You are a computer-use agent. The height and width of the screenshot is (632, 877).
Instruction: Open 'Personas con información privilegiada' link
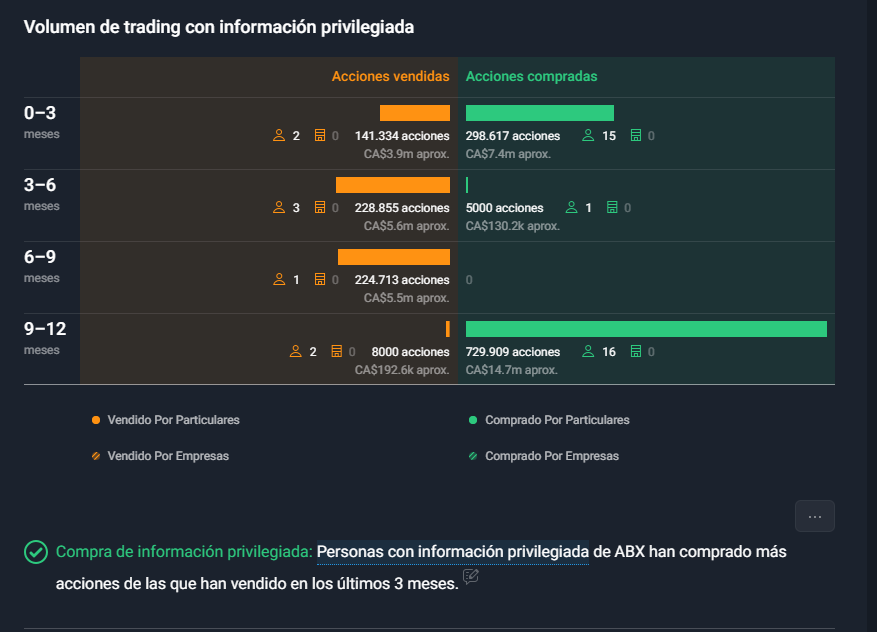(x=452, y=552)
